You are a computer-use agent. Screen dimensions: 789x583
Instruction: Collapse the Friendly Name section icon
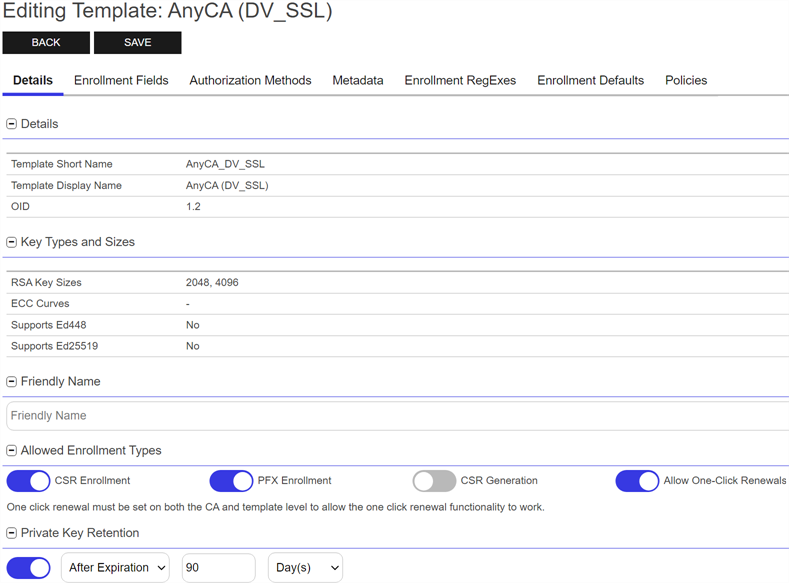coord(12,382)
